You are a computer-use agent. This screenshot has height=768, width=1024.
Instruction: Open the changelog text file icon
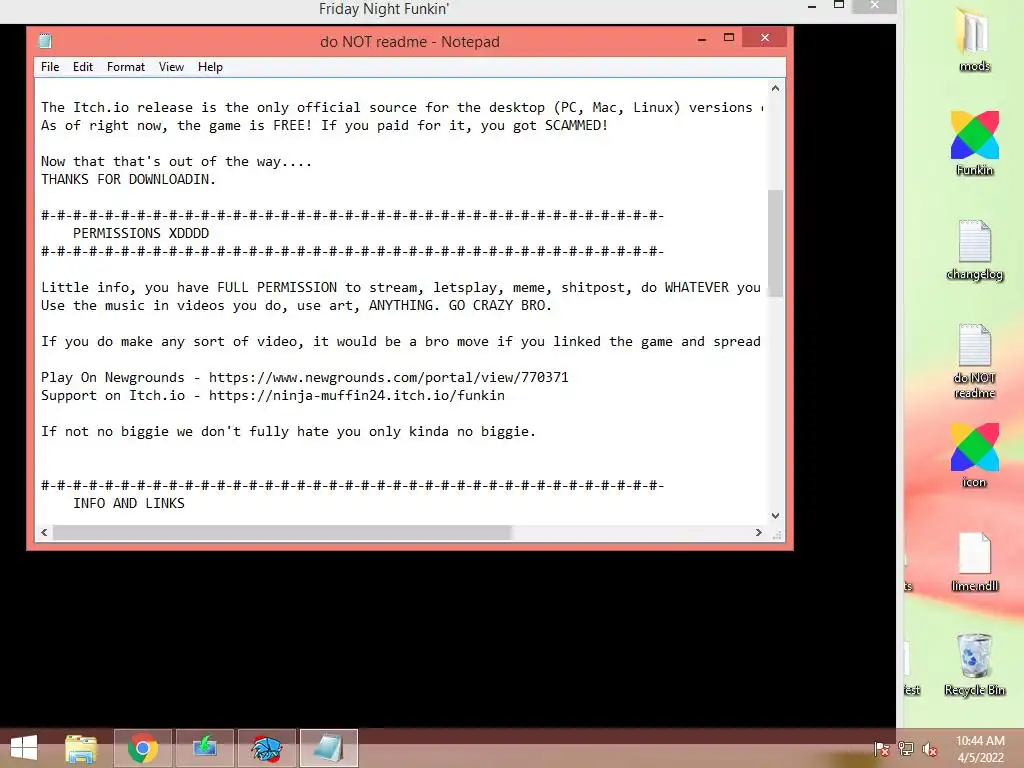(974, 250)
